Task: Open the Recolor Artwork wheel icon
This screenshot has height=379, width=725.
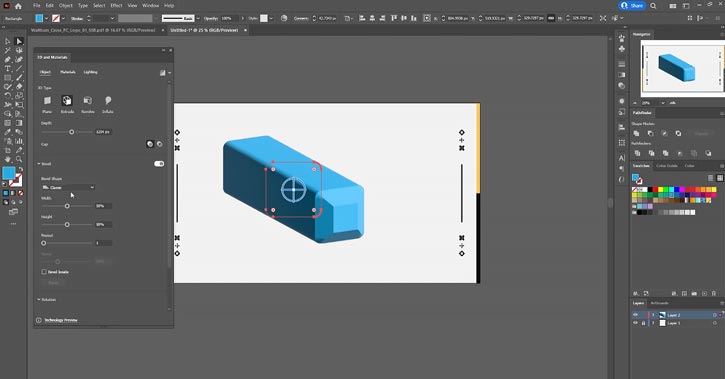Action: click(x=284, y=18)
